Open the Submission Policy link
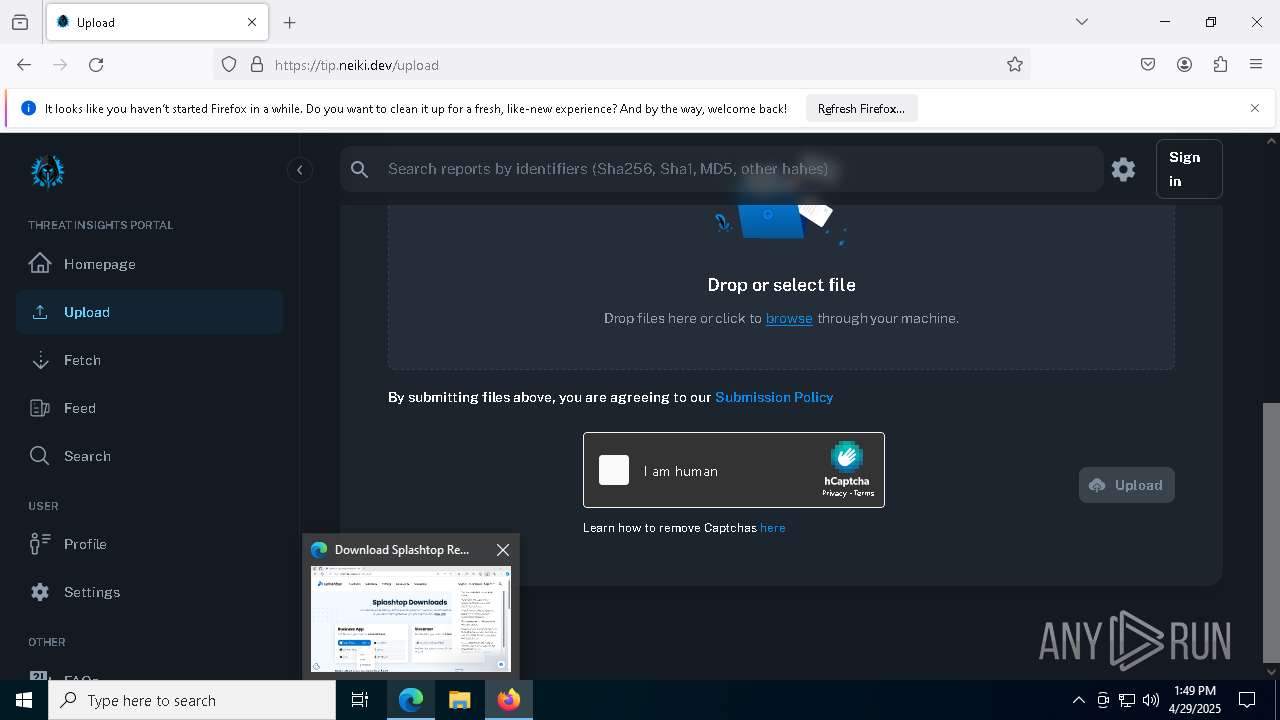 (774, 397)
